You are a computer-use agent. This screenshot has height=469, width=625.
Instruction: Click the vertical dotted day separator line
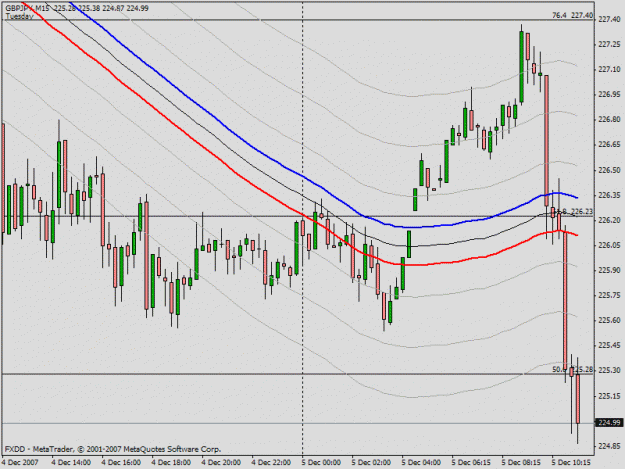point(303,279)
